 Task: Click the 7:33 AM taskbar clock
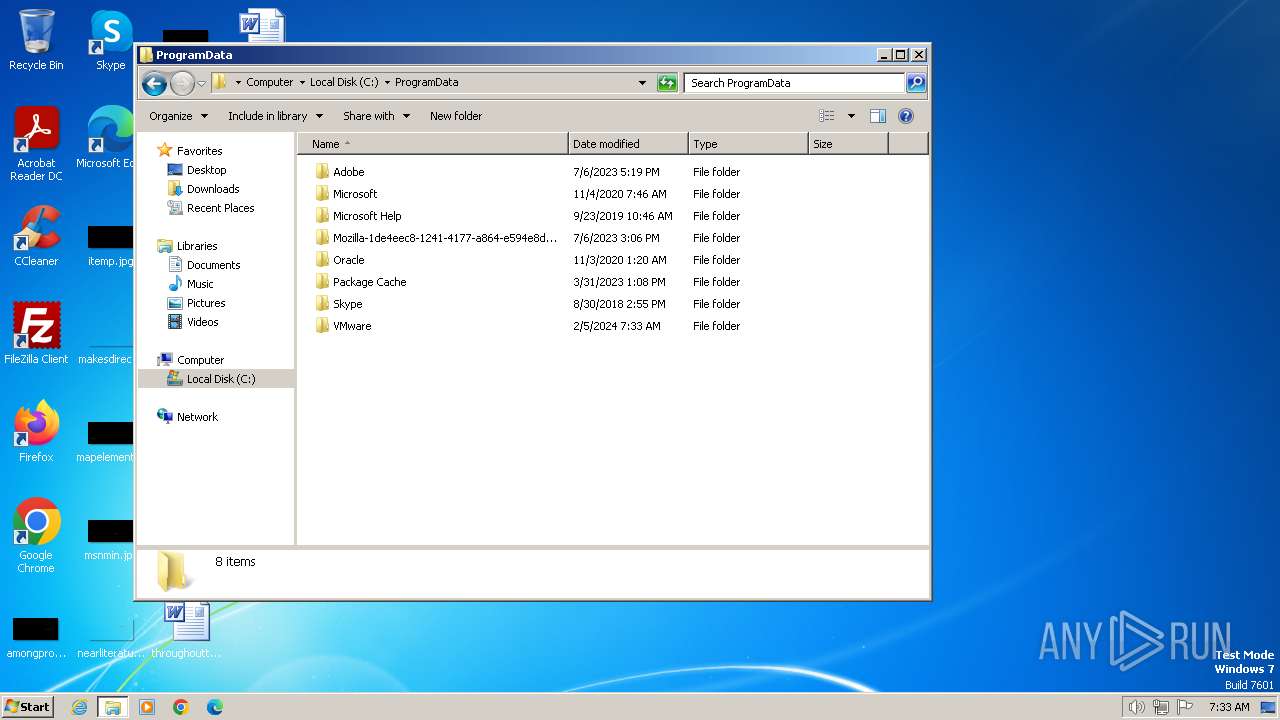pyautogui.click(x=1229, y=707)
